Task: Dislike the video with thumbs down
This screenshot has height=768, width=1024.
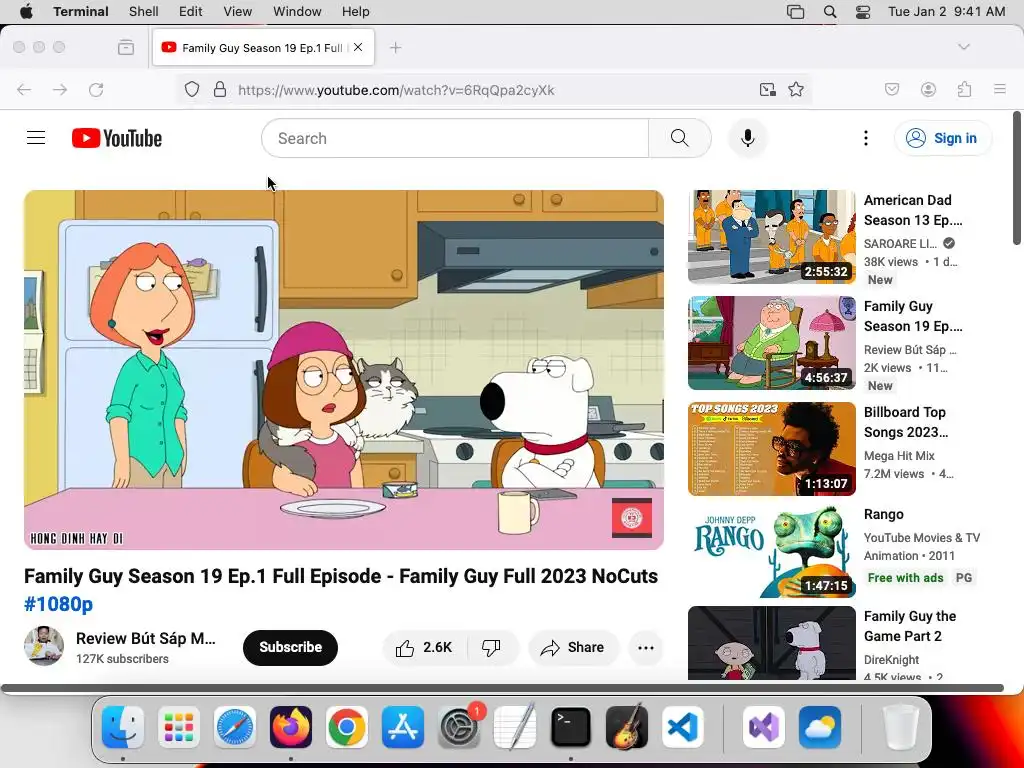Action: pos(491,647)
